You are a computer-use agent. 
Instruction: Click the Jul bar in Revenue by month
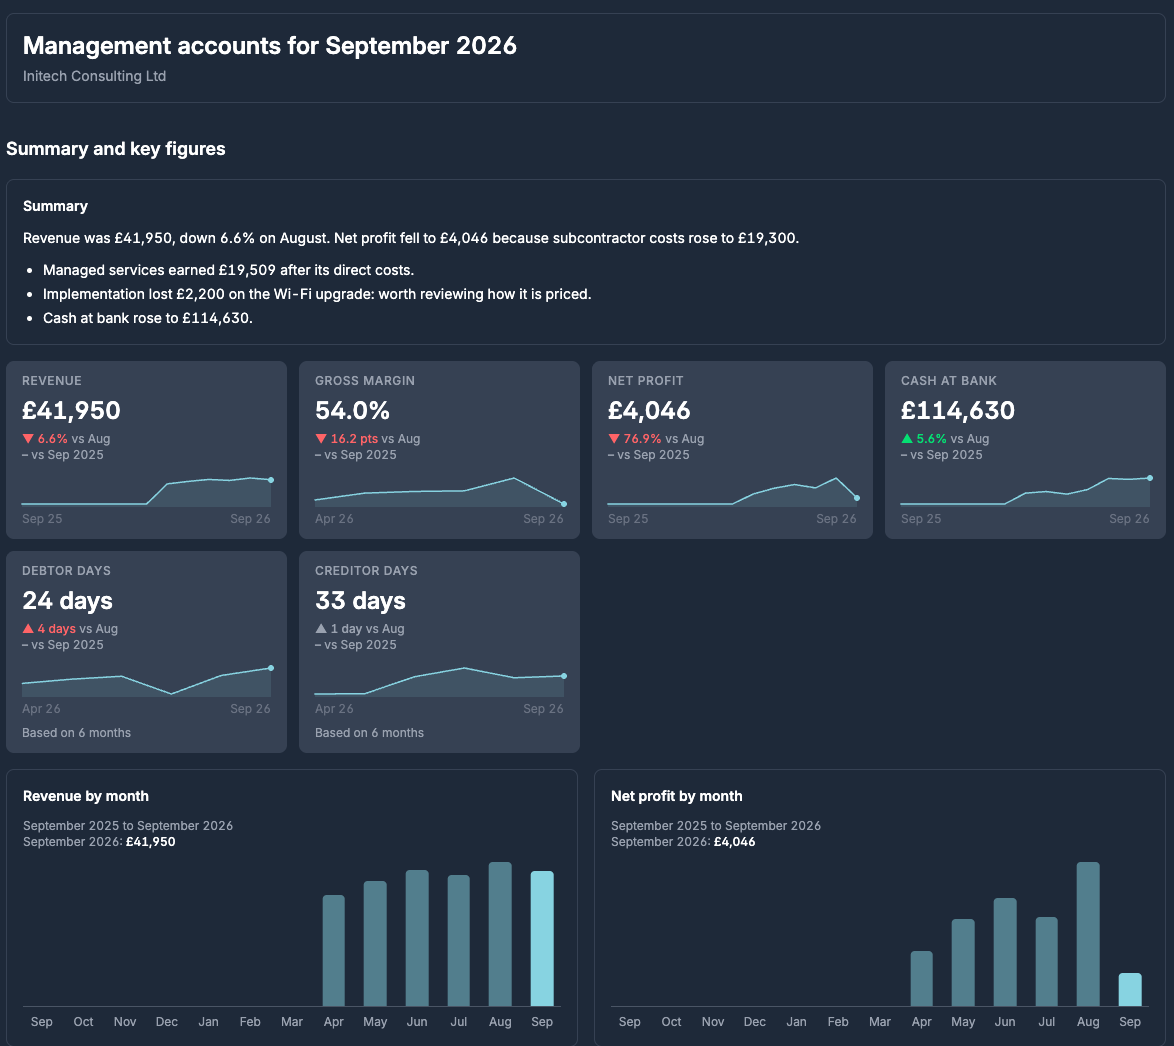pos(459,940)
